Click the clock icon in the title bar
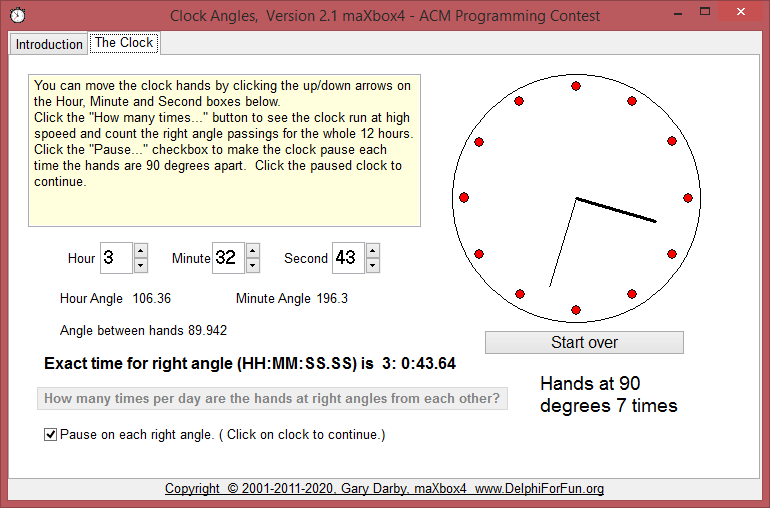The height and width of the screenshot is (508, 770). click(17, 15)
